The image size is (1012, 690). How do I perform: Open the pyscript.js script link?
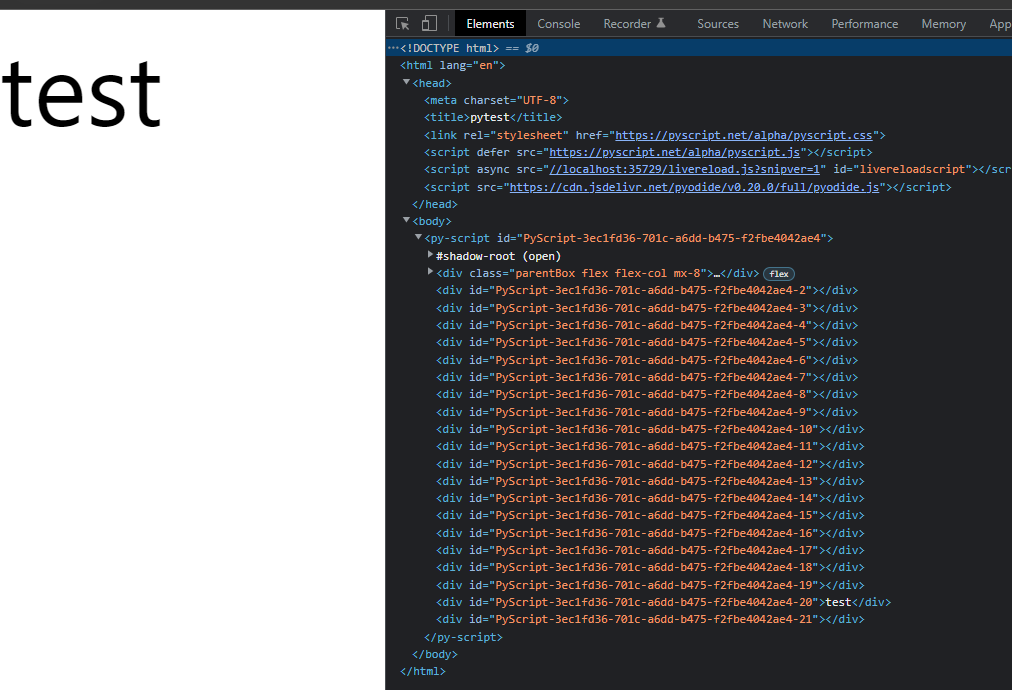pyautogui.click(x=674, y=152)
